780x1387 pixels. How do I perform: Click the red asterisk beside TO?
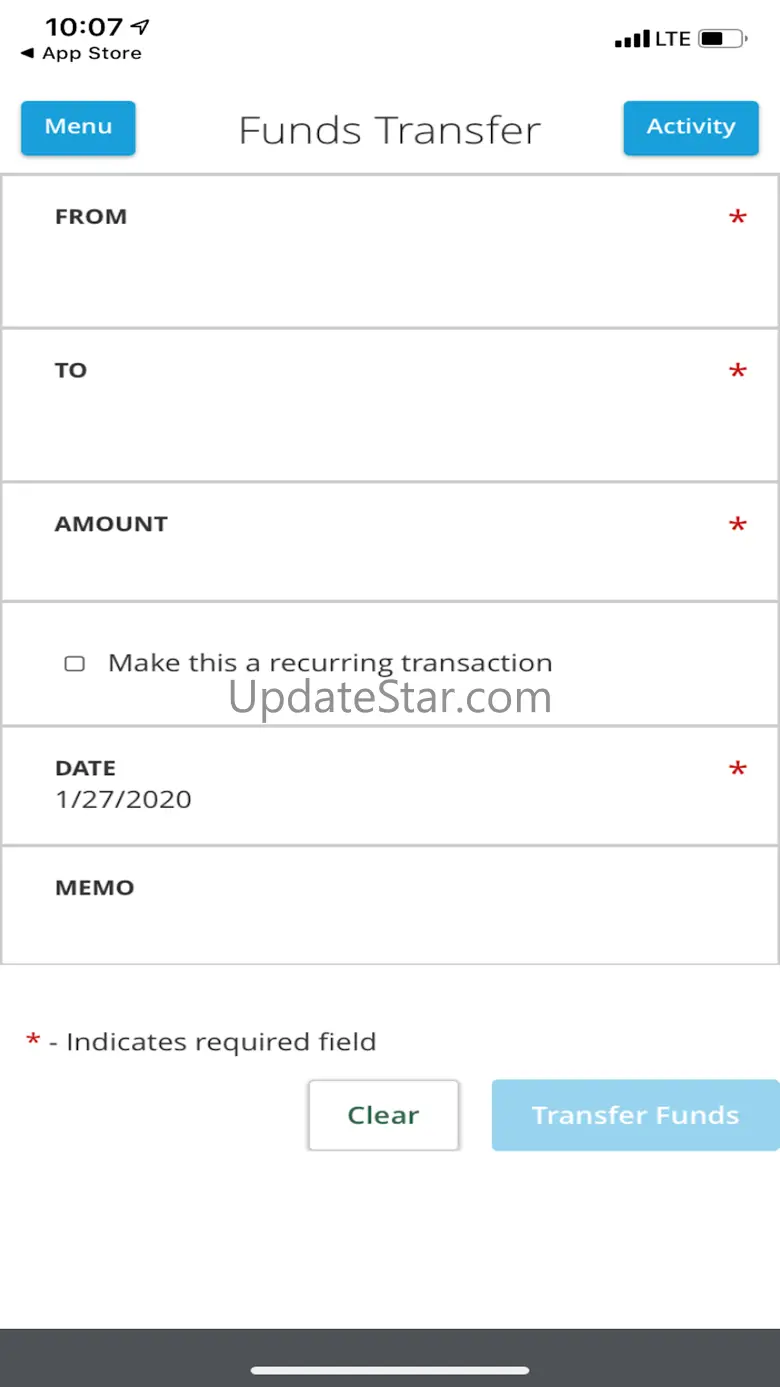[738, 371]
